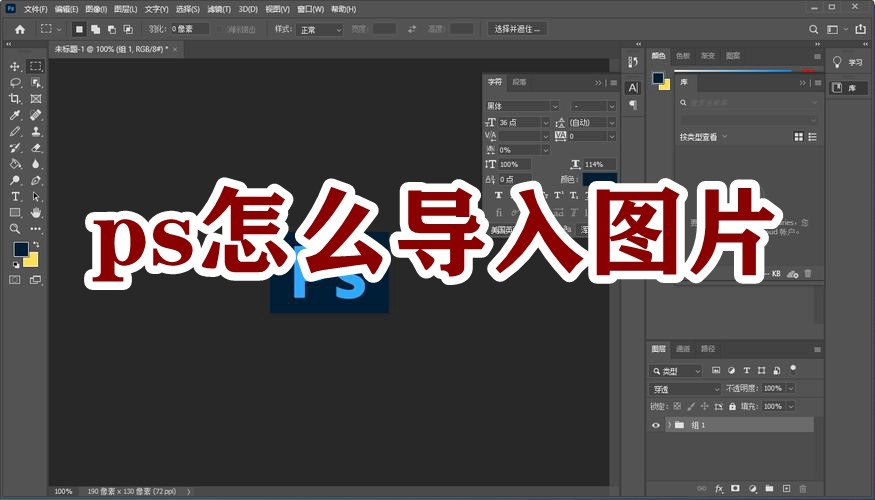875x500 pixels.
Task: Select the Clone Stamp tool
Action: pos(36,132)
